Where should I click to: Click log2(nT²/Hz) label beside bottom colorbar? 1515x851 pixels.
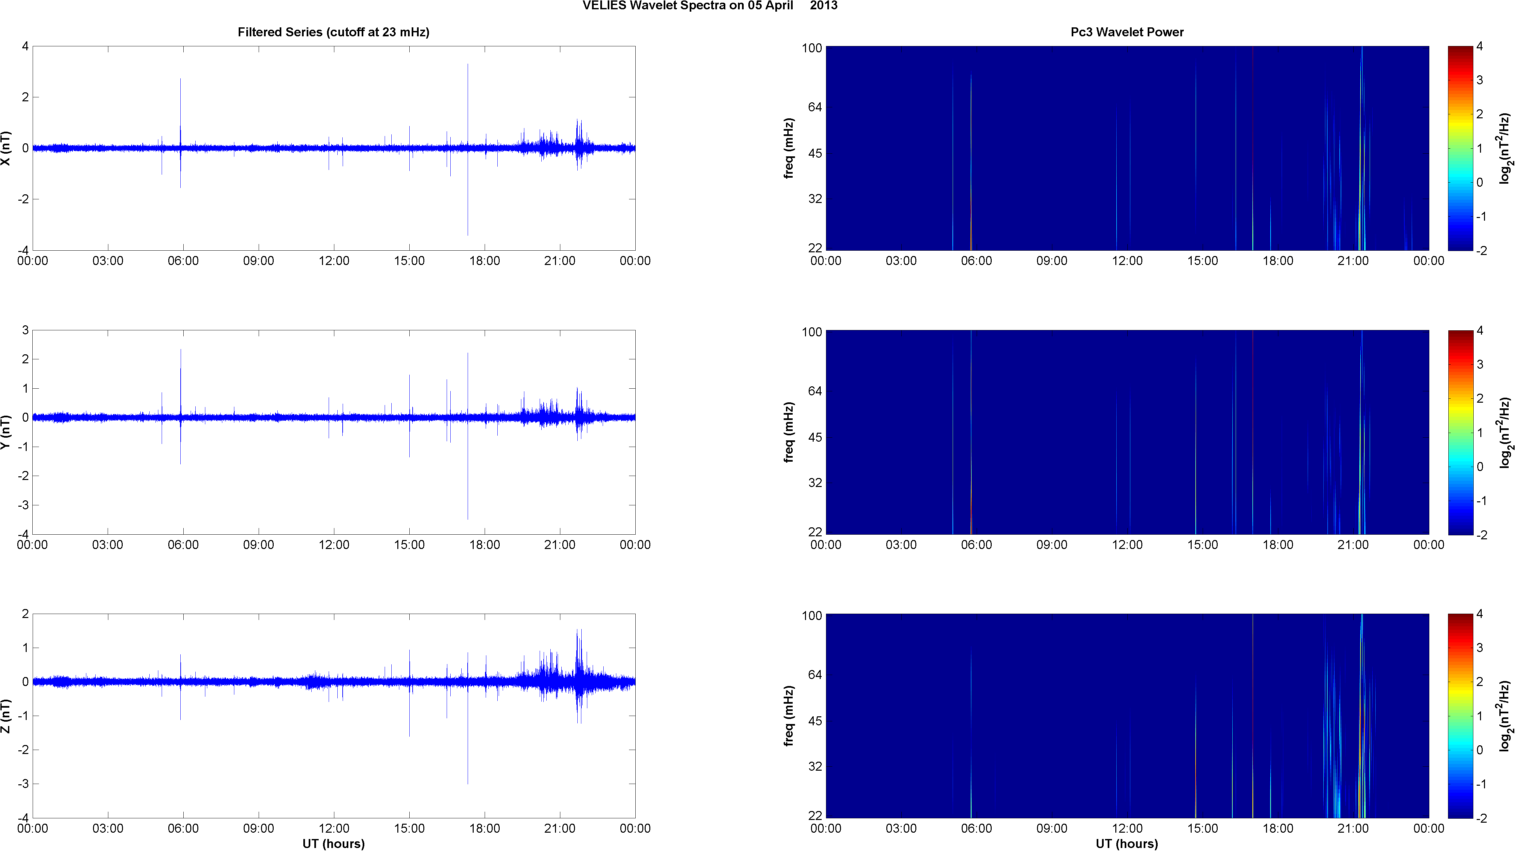click(x=1505, y=716)
